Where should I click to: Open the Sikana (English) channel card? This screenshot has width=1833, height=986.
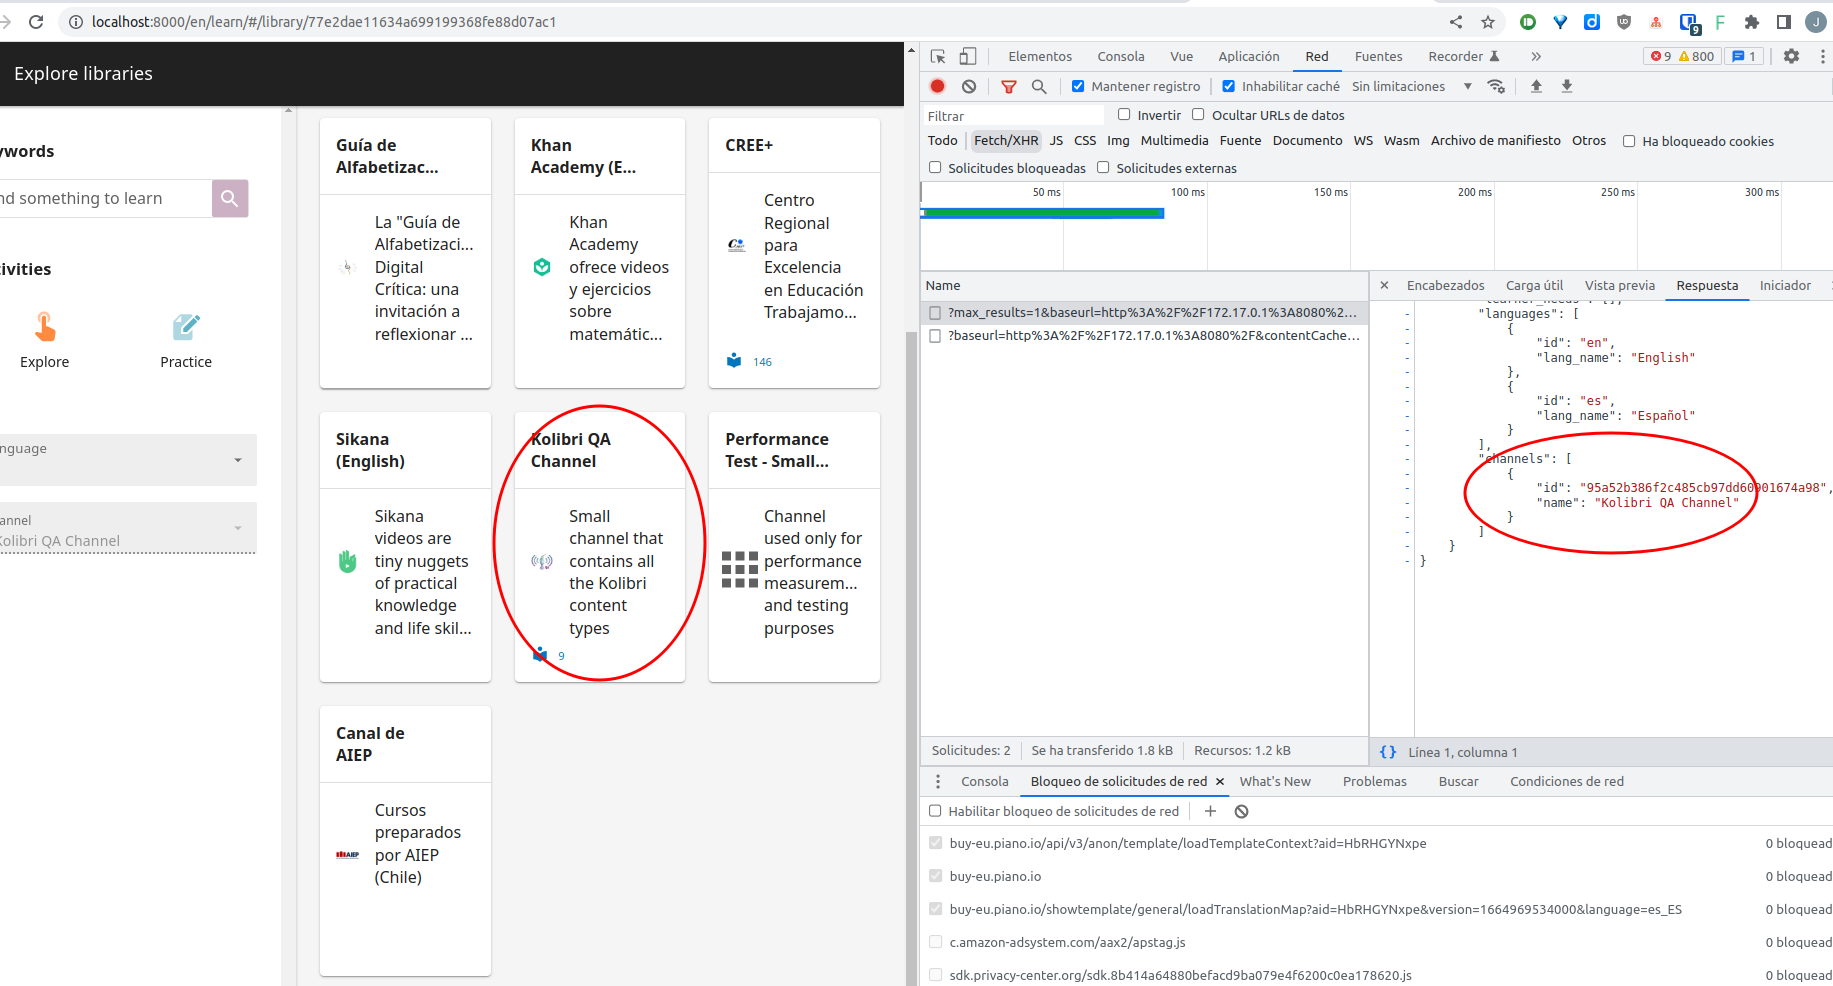(405, 547)
